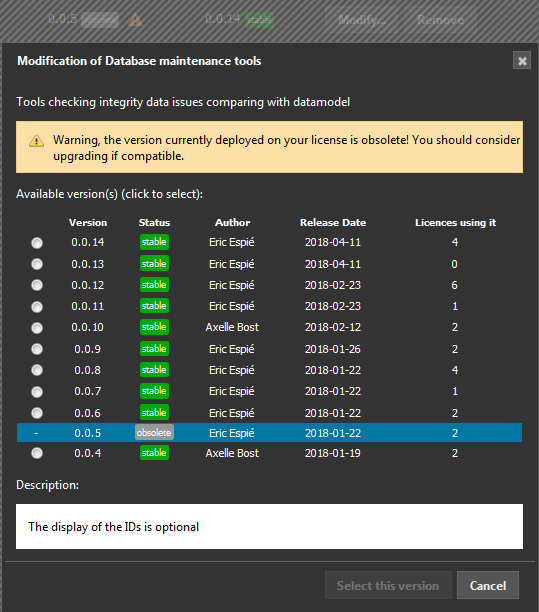Cancel the modification dialog
This screenshot has height=612, width=539.
(x=488, y=585)
